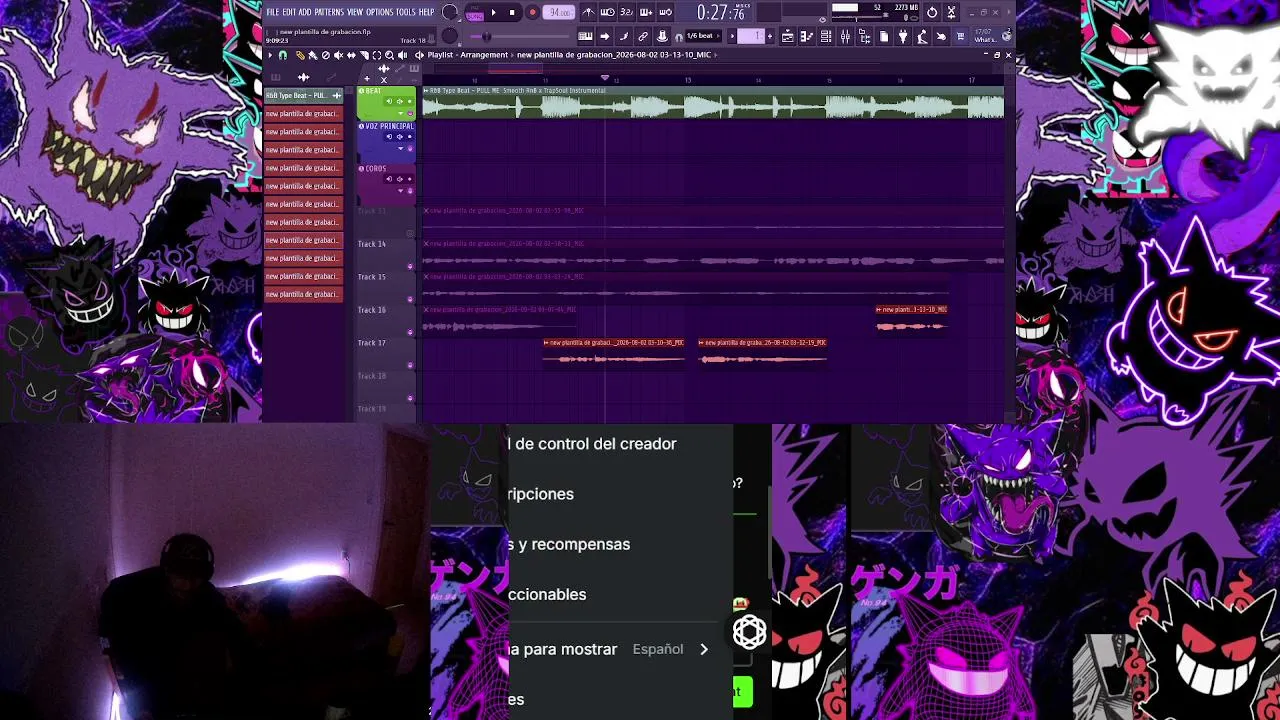Screen dimensions: 1280x720
Task: Open the OPTIONS menu
Action: tap(379, 12)
